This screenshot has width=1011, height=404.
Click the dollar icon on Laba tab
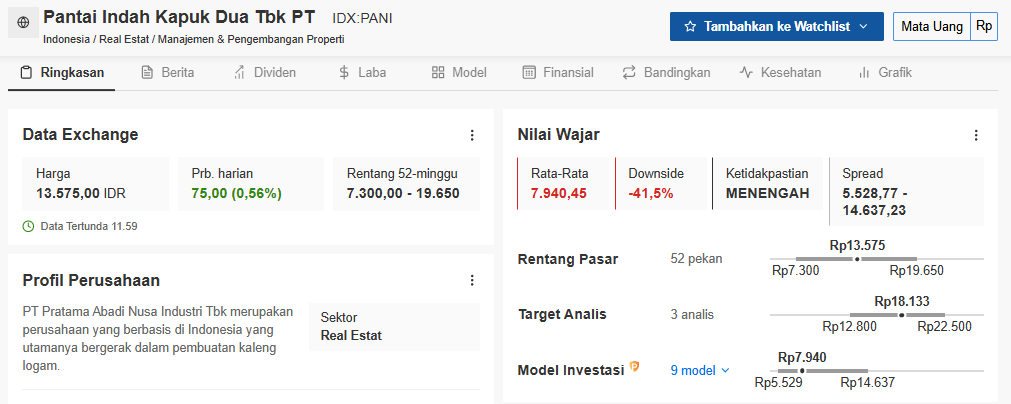coord(344,72)
